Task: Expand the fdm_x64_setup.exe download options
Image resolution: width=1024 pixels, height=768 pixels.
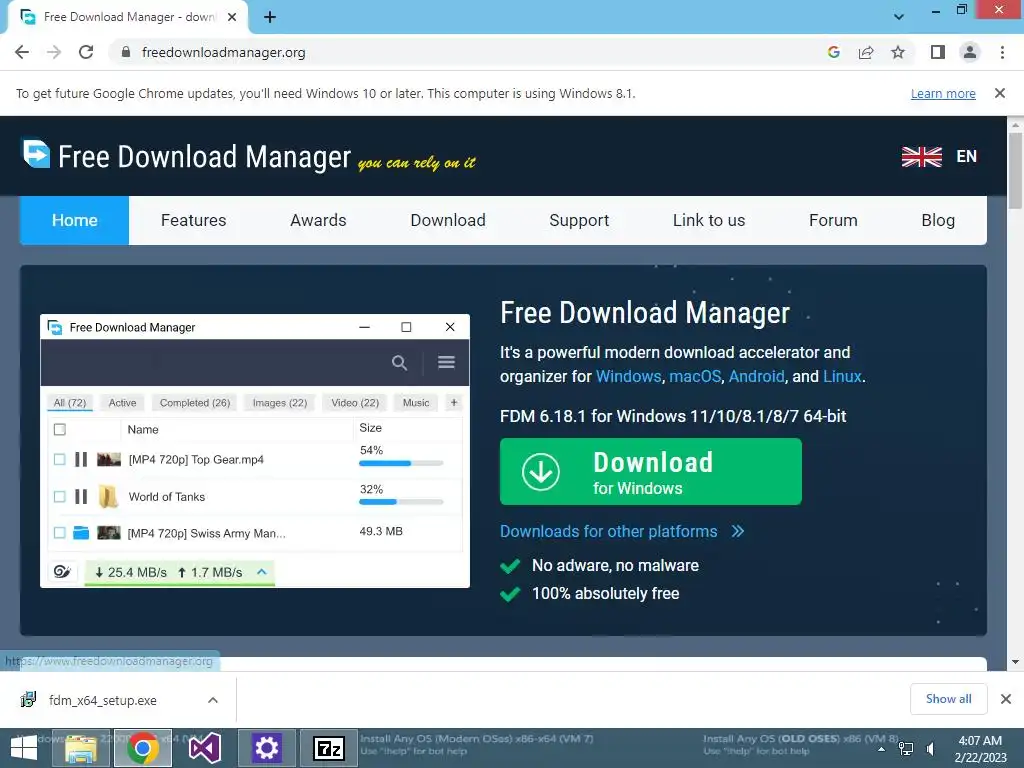Action: (x=213, y=700)
